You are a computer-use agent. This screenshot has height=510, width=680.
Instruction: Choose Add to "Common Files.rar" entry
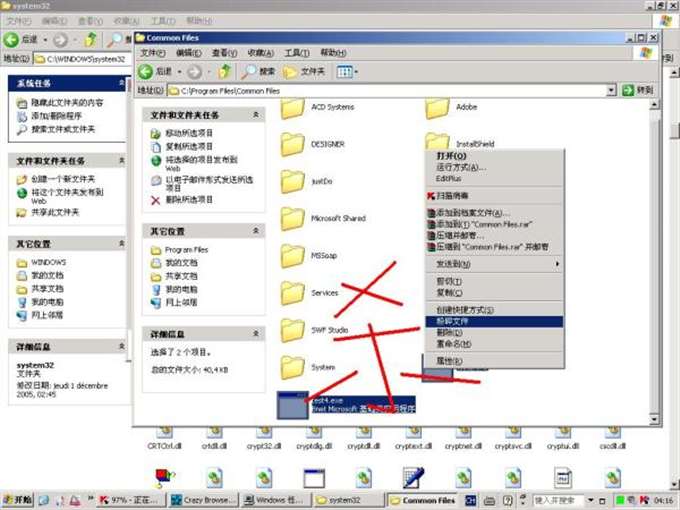tap(494, 224)
